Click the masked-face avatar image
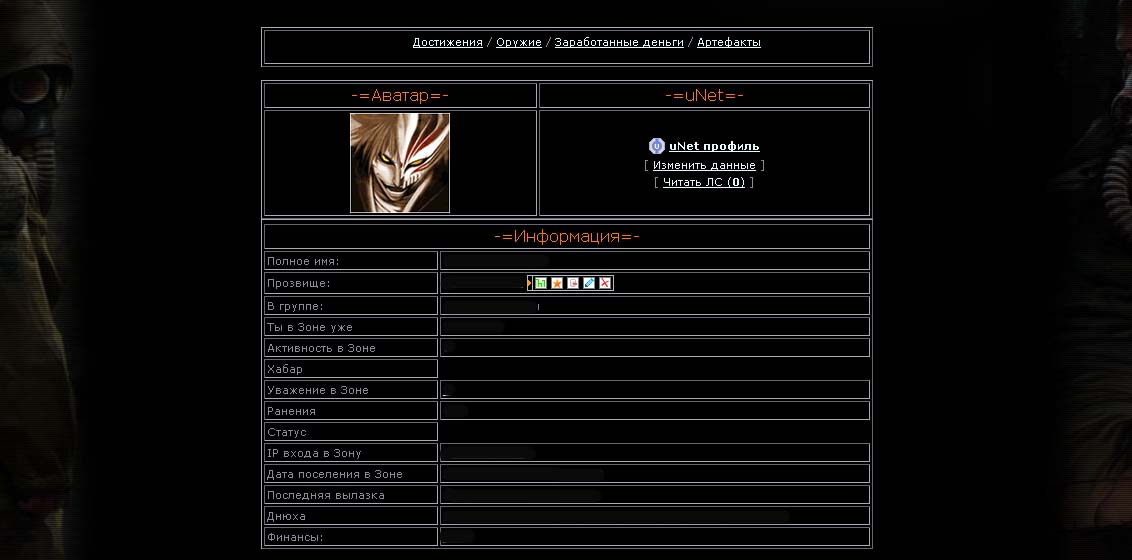This screenshot has width=1132, height=560. point(400,162)
